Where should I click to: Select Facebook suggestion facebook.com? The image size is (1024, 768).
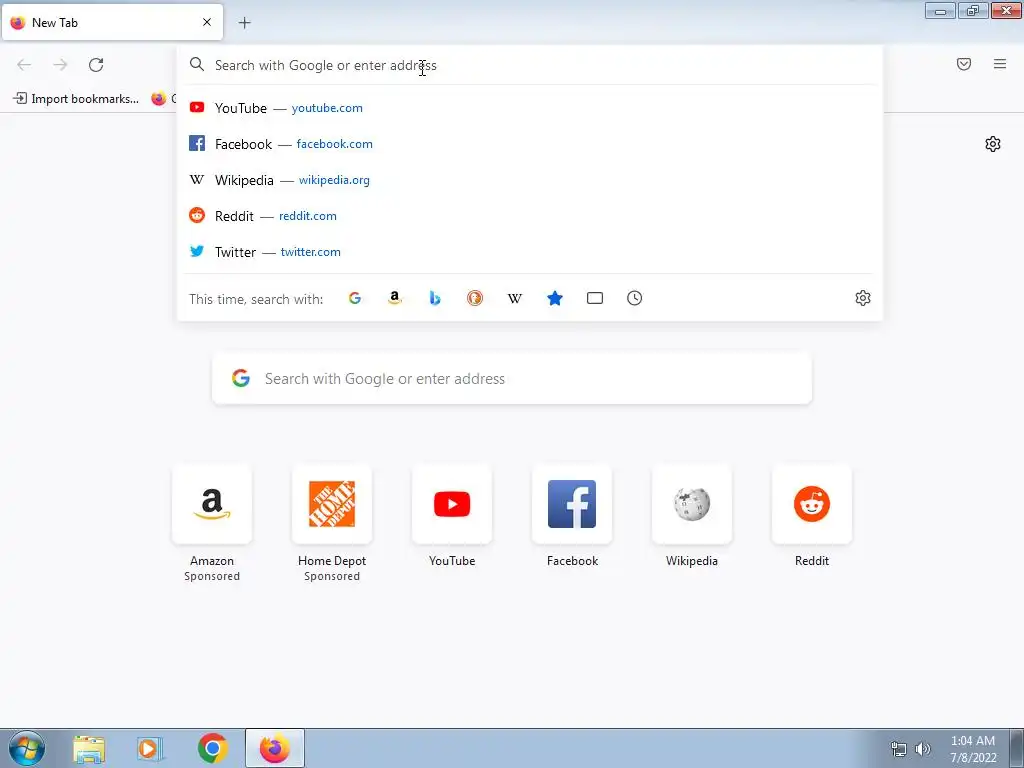(x=530, y=144)
